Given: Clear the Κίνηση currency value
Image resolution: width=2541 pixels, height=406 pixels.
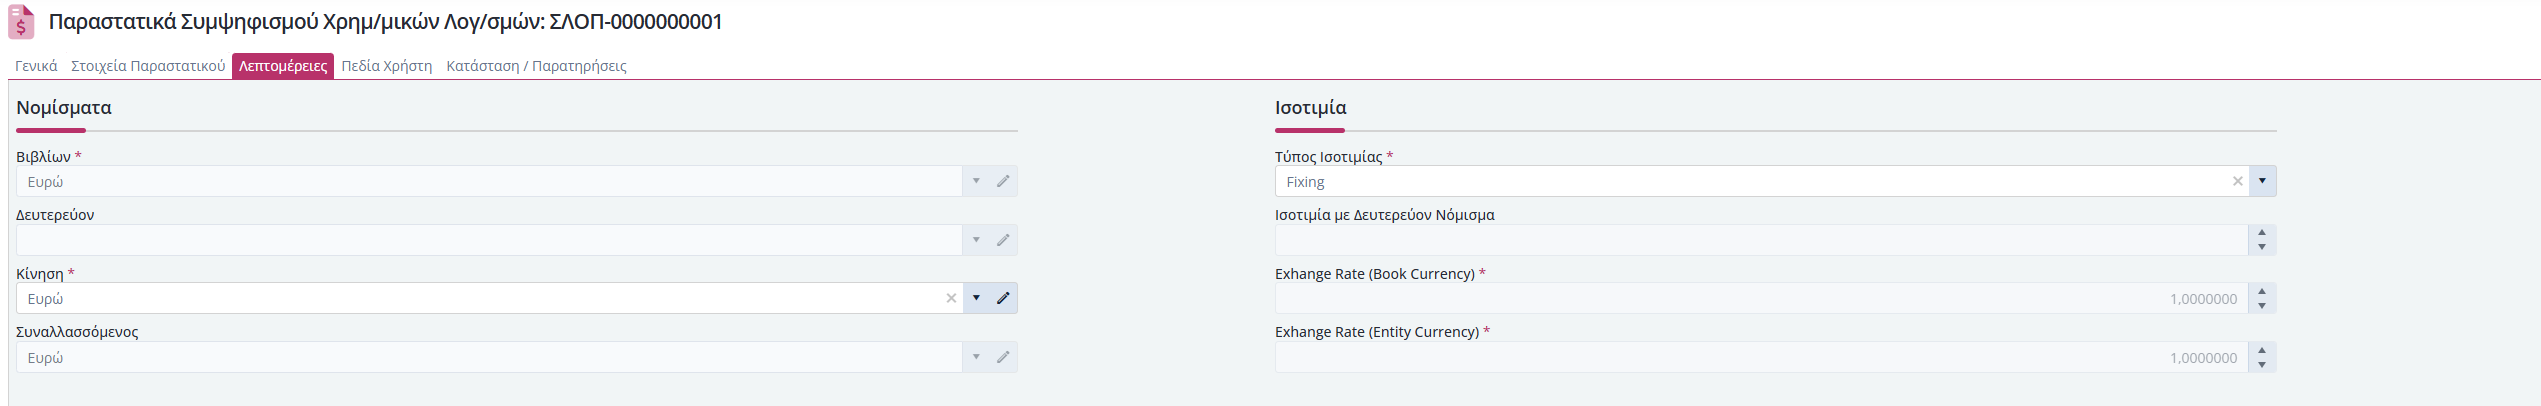Looking at the screenshot, I should pos(951,298).
